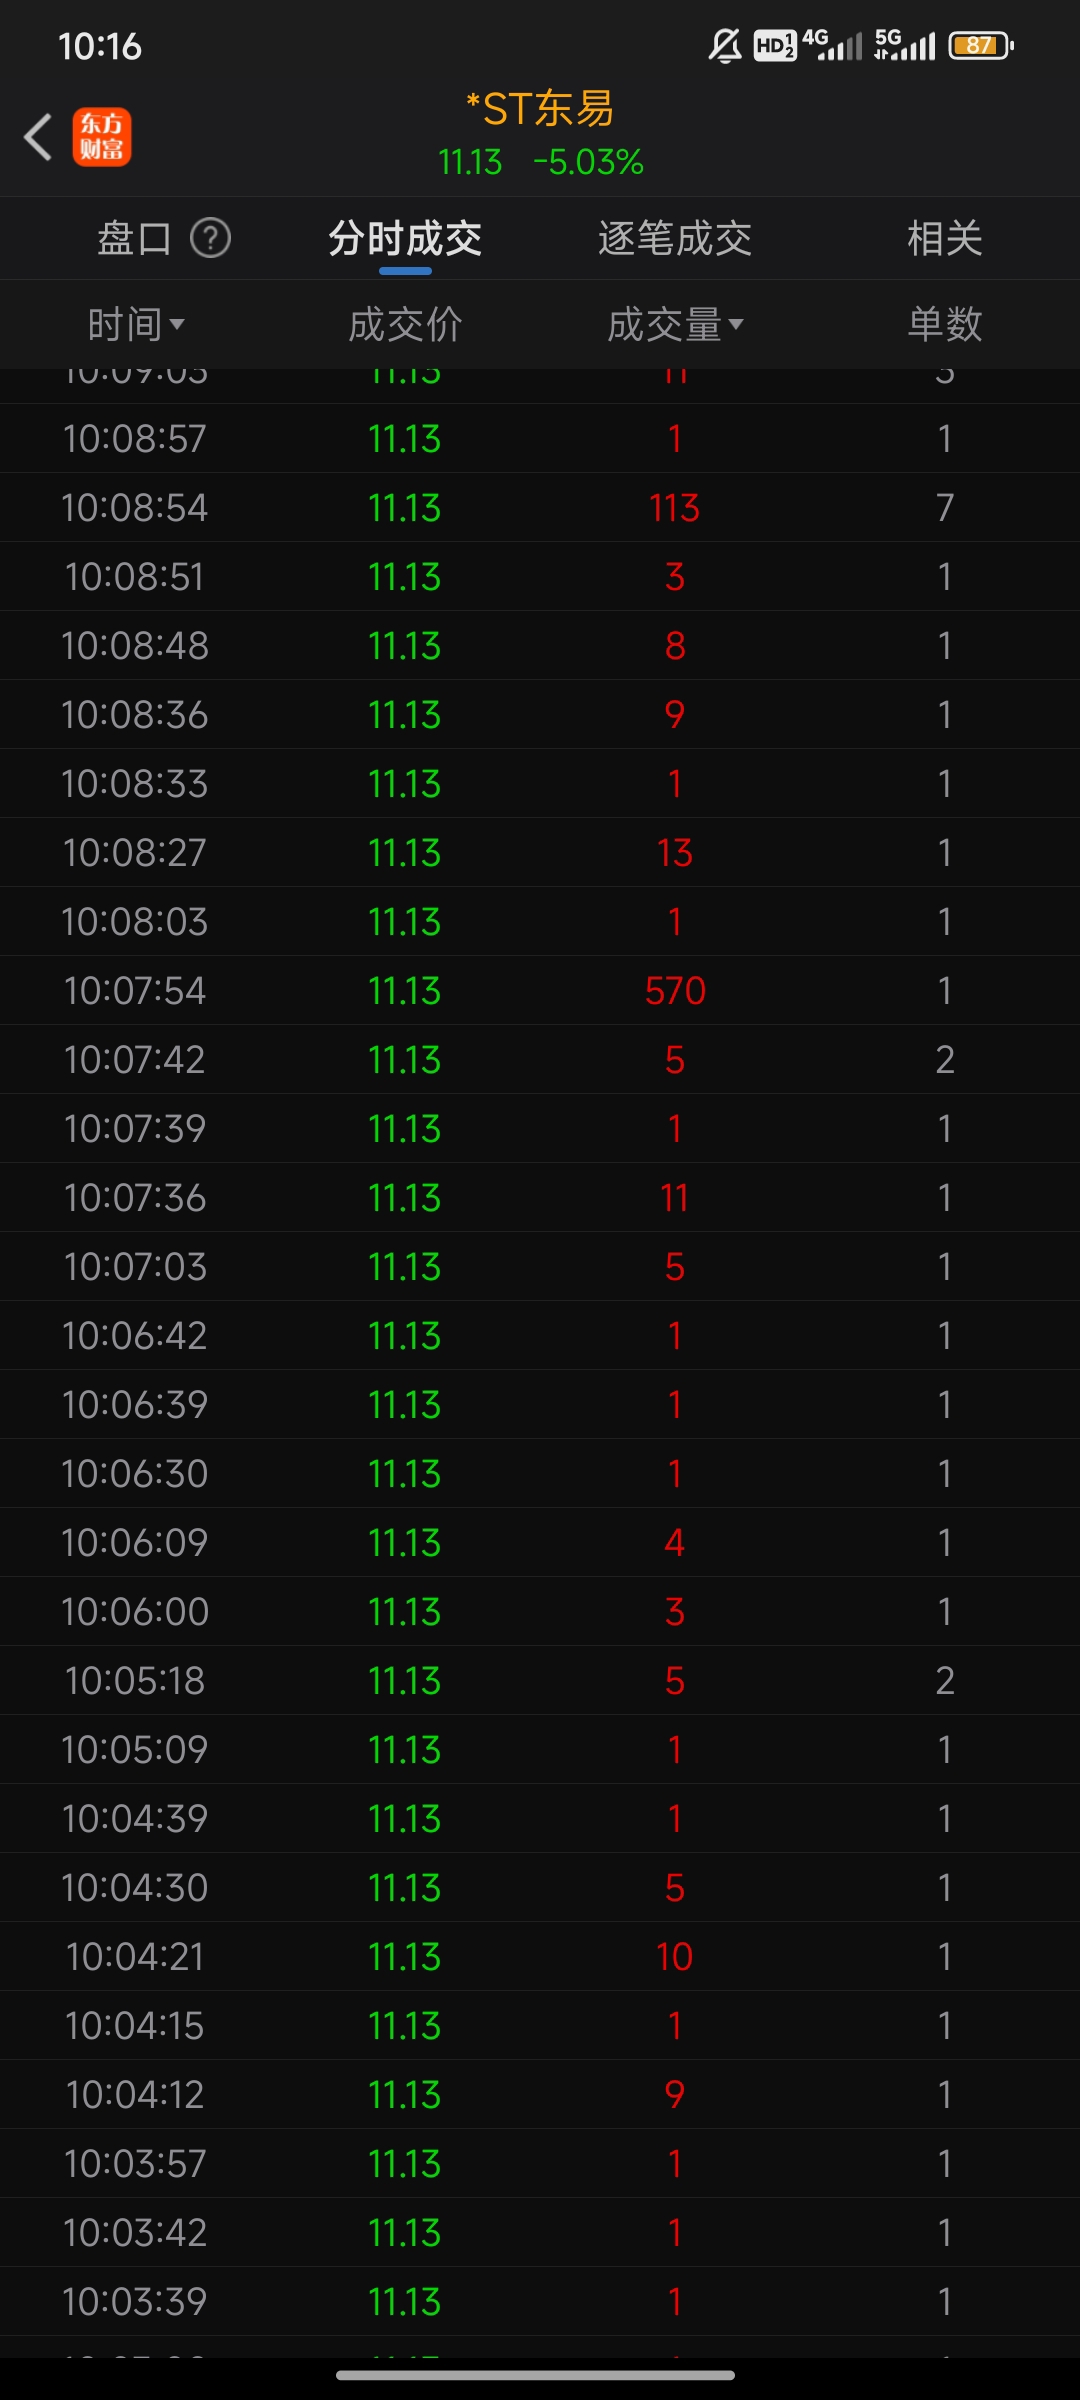This screenshot has height=2400, width=1080.
Task: Open the 相关 tab
Action: point(945,238)
